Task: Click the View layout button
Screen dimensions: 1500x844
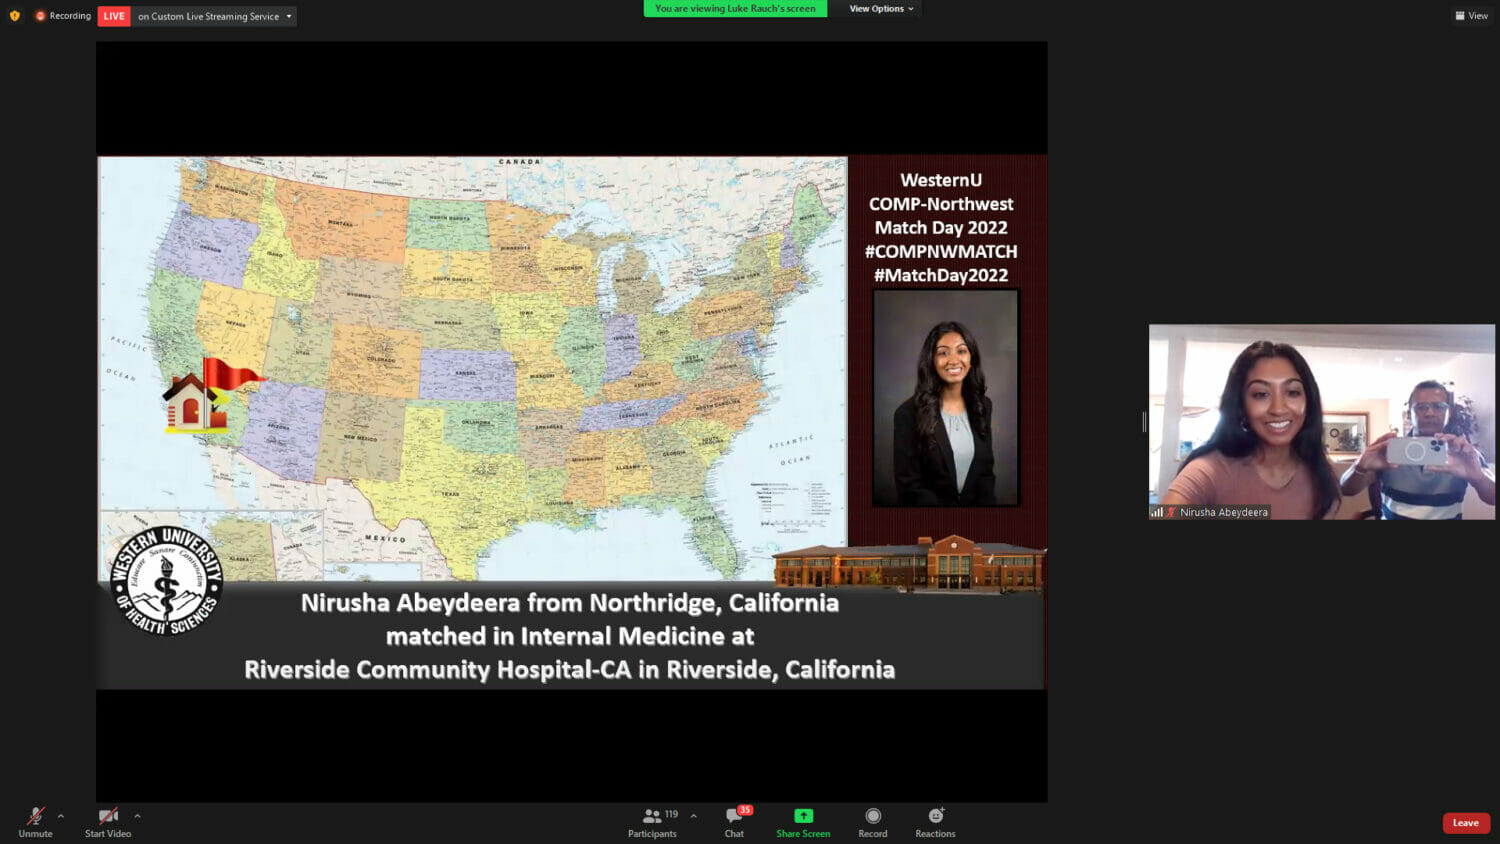Action: tap(1471, 16)
